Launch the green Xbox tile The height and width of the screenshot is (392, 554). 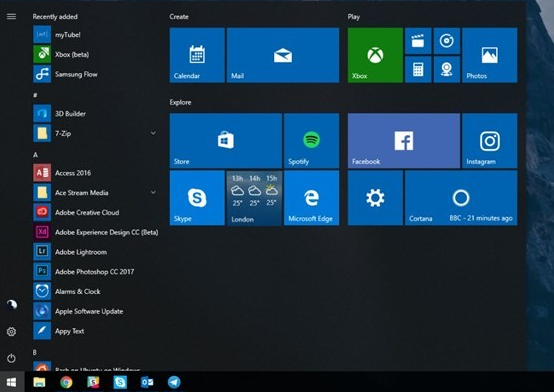click(x=375, y=55)
